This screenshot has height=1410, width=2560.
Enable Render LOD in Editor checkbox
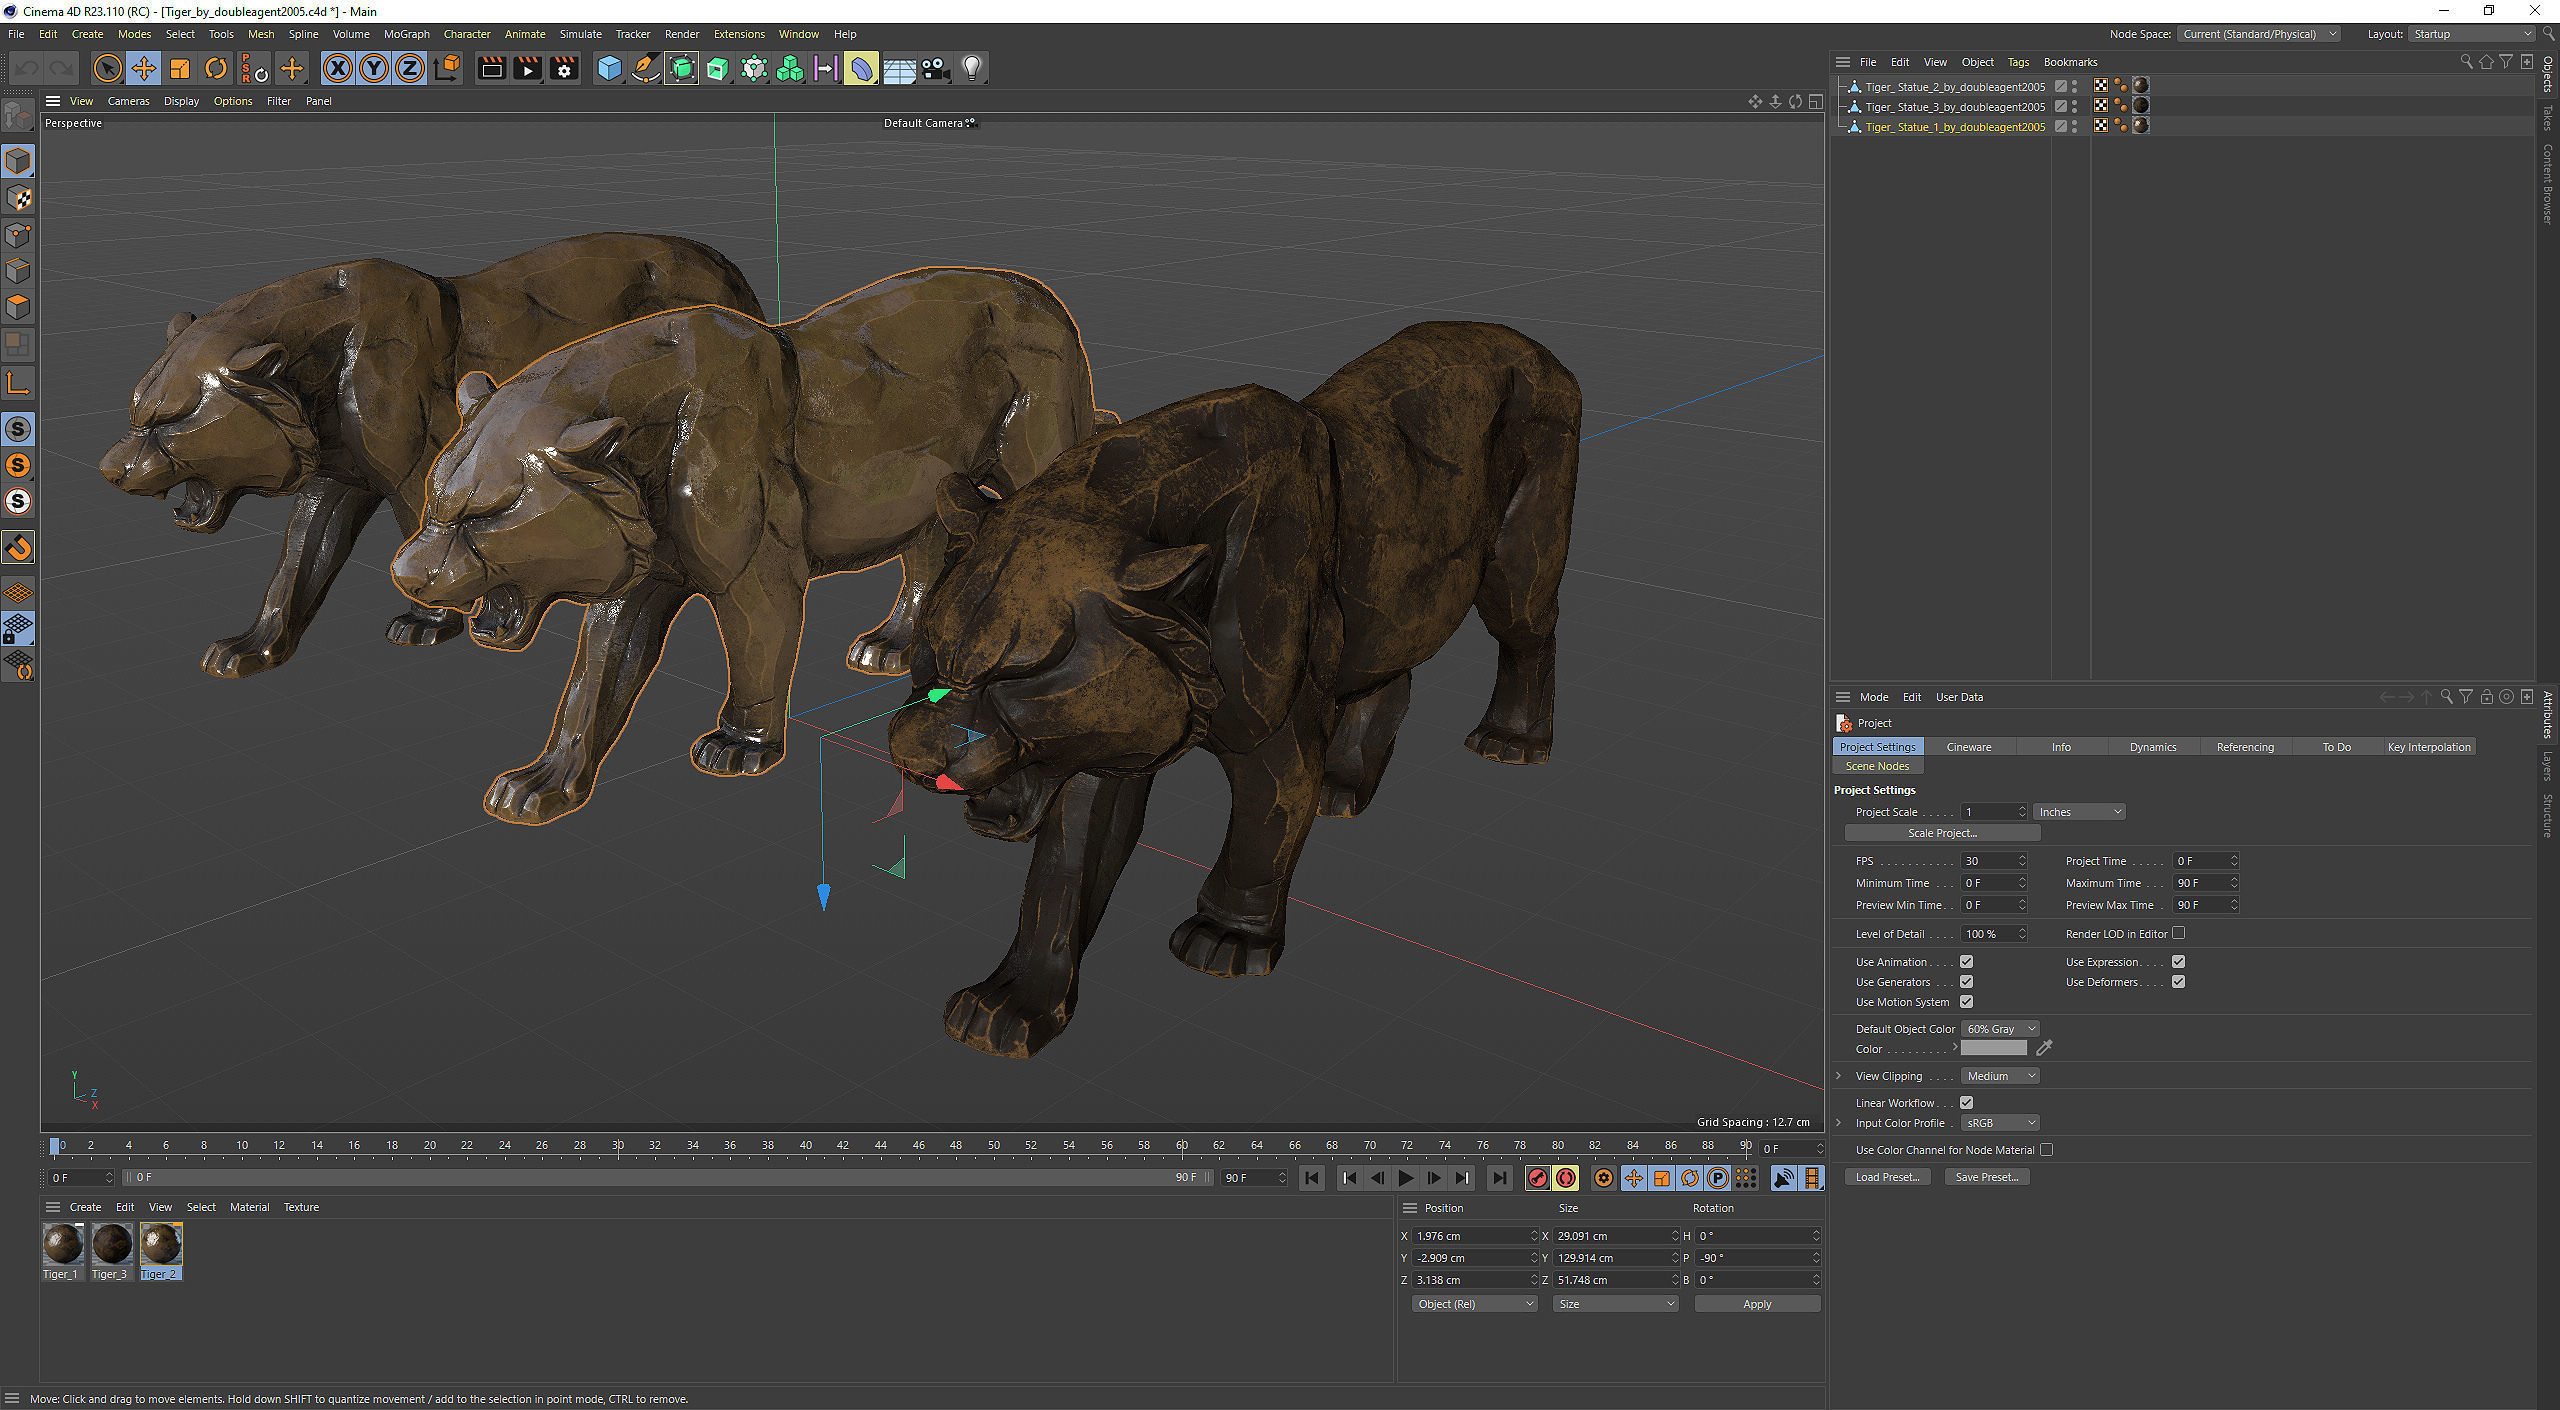[x=2178, y=933]
